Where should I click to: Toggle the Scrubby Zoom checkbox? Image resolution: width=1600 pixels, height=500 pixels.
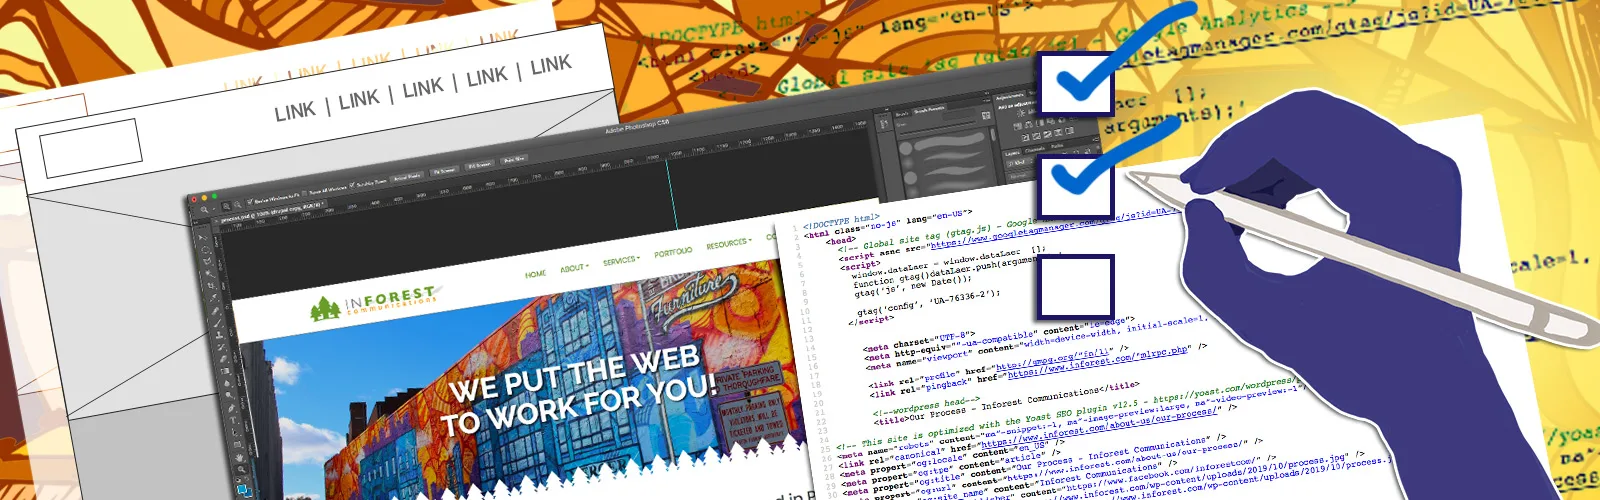coord(352,184)
